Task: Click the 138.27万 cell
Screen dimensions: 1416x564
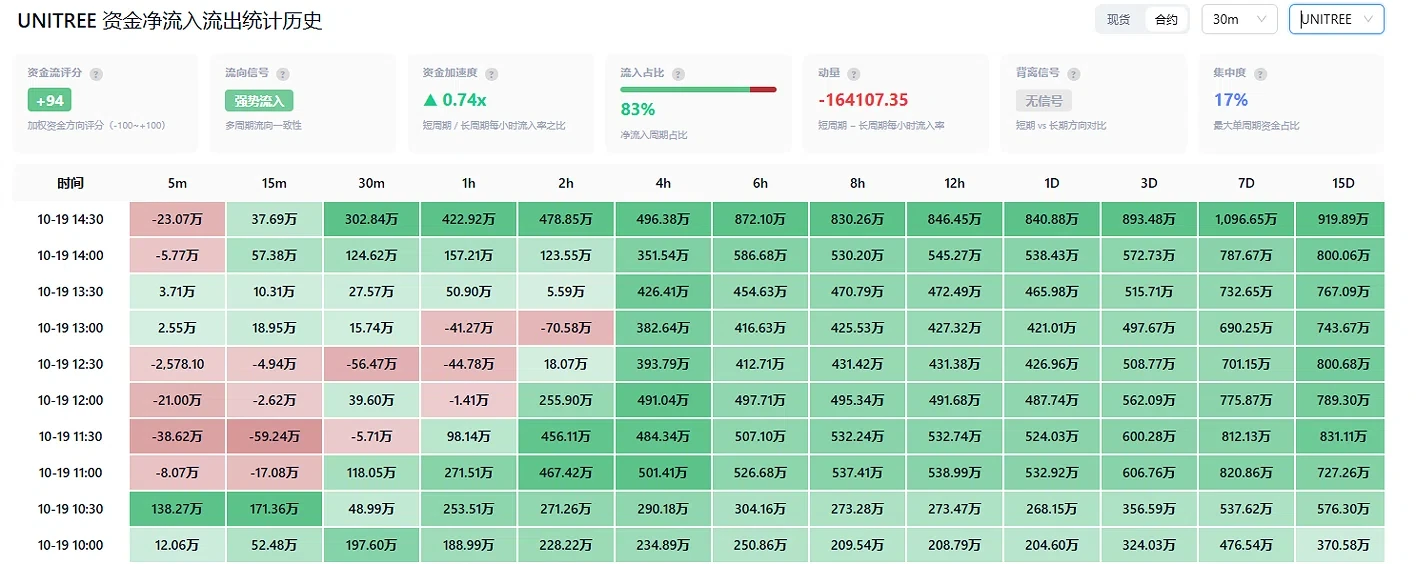Action: coord(177,509)
